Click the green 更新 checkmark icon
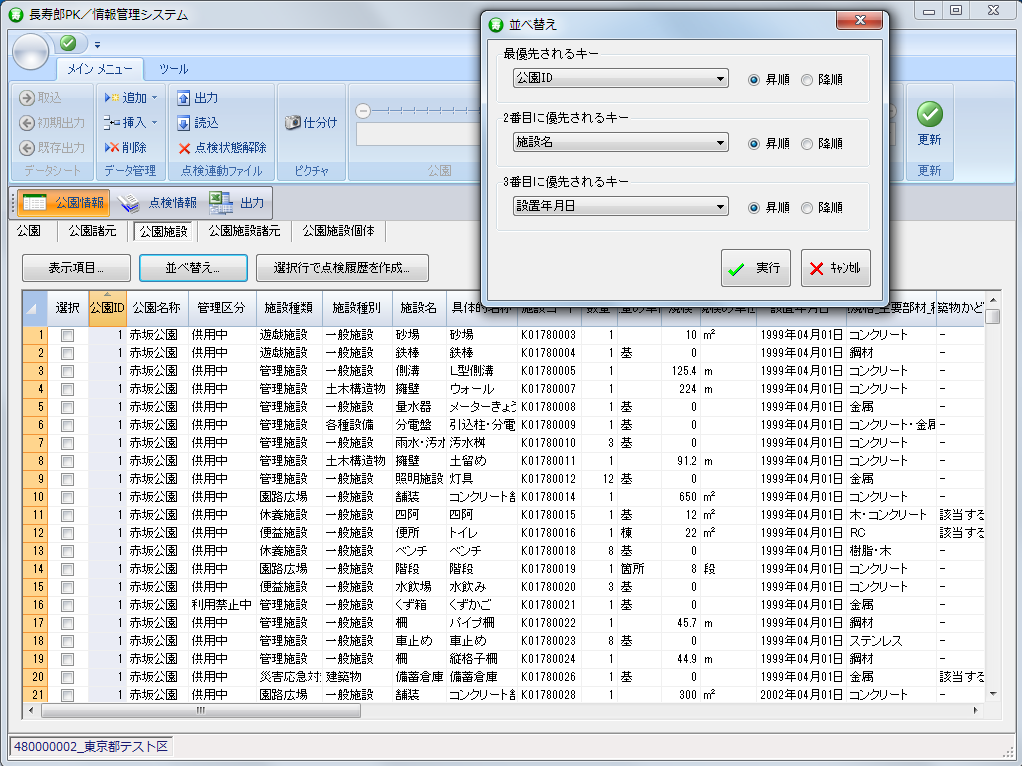The width and height of the screenshot is (1022, 766). 930,114
